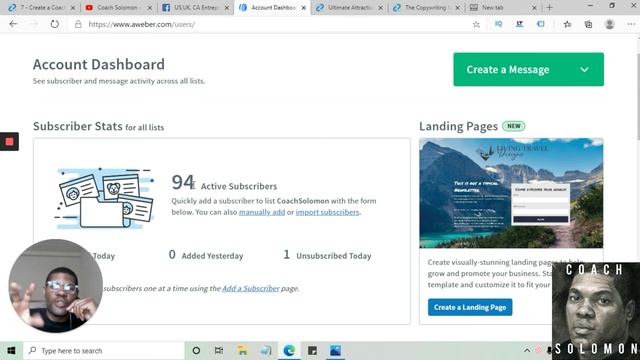Screen dimensions: 640x360
Task: Bookmark this page with the star icon
Action: (x=476, y=24)
